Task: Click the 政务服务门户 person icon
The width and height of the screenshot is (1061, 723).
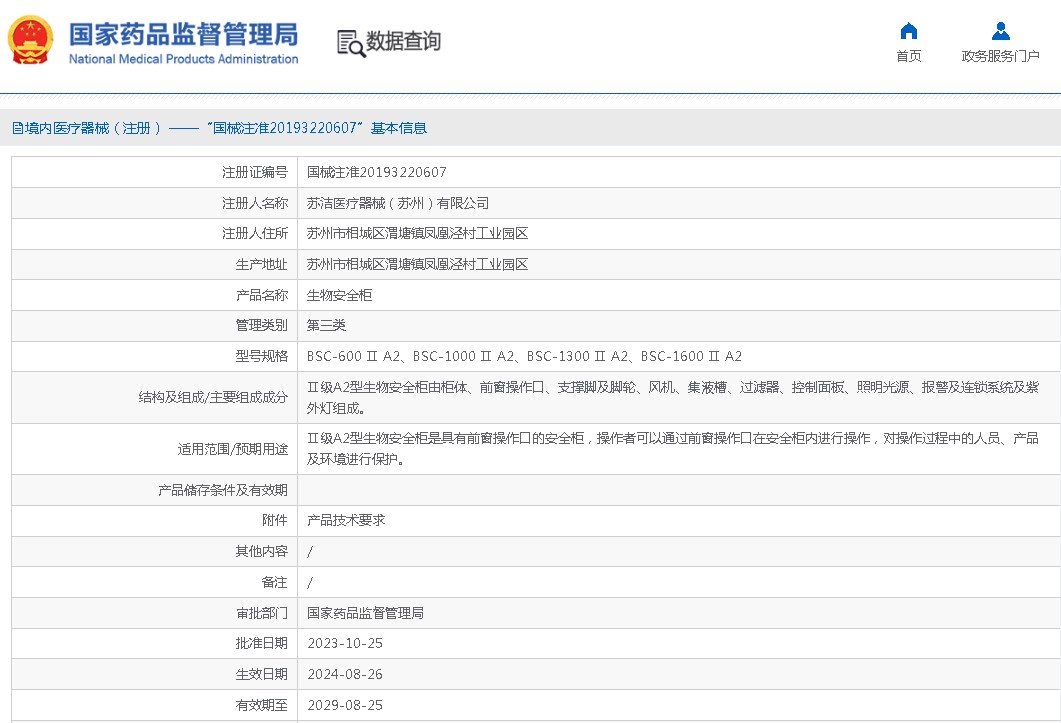Action: (x=1000, y=30)
